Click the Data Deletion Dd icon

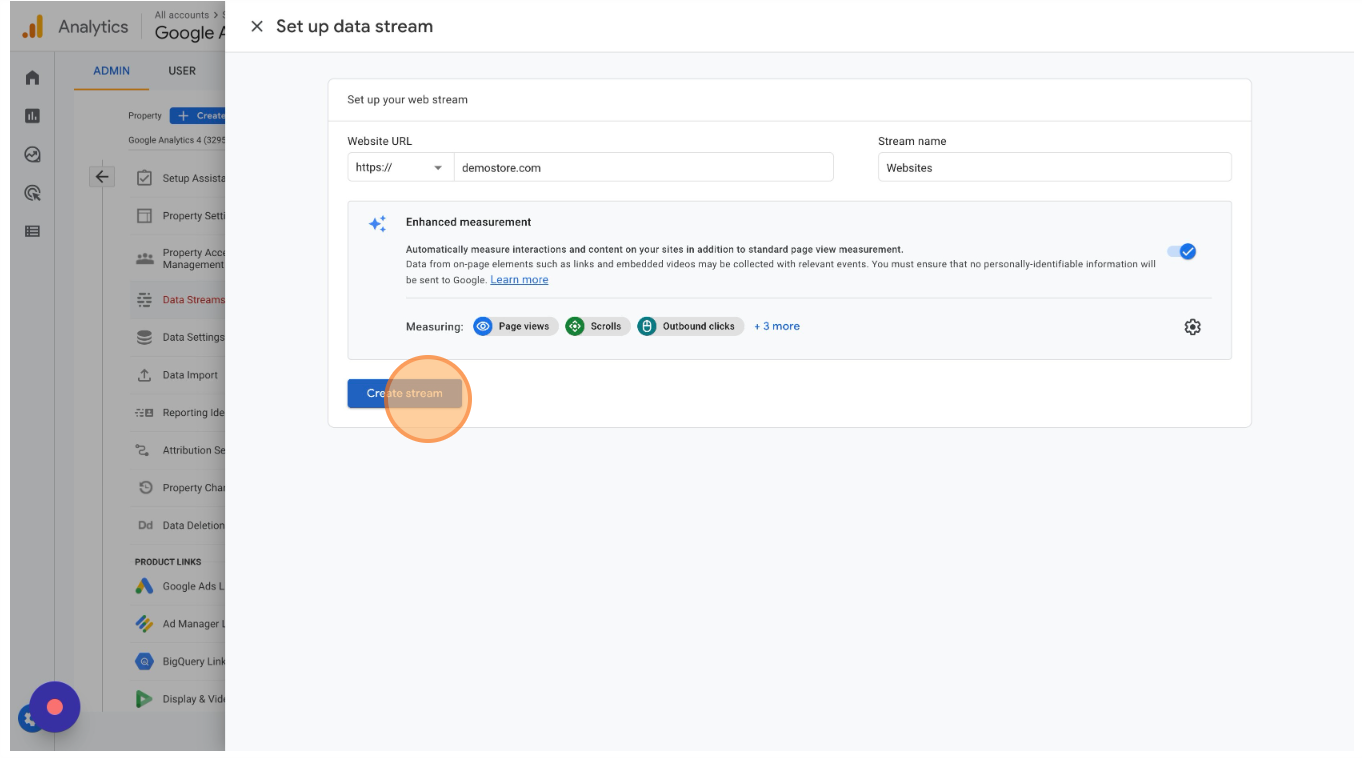pos(145,526)
